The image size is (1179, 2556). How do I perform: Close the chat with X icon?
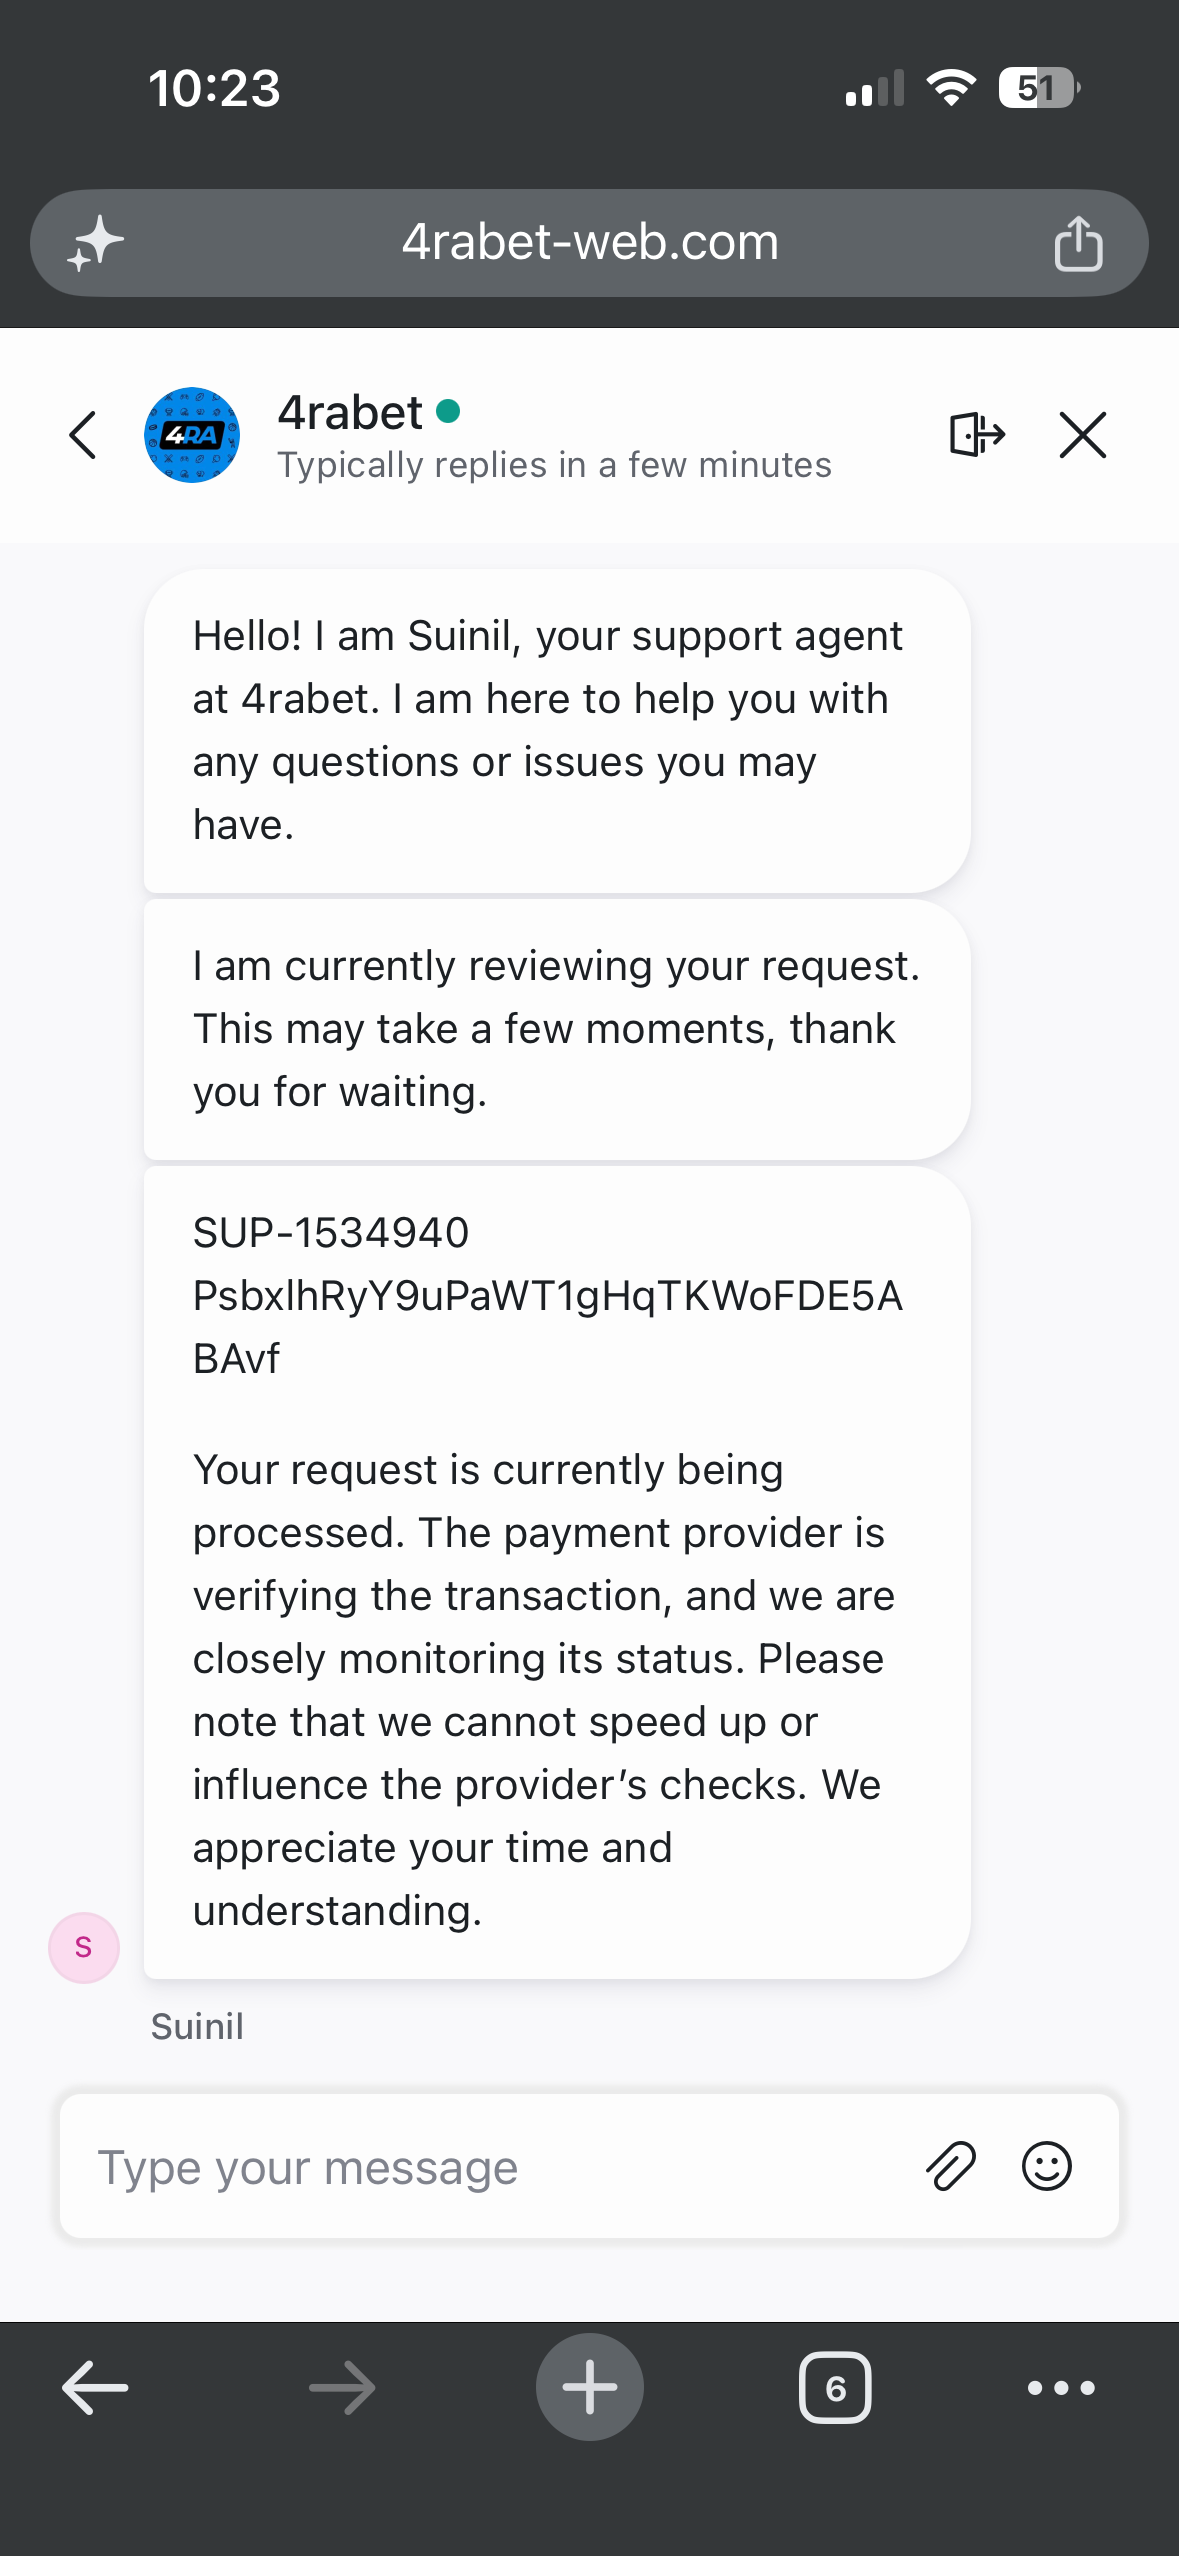coord(1083,435)
